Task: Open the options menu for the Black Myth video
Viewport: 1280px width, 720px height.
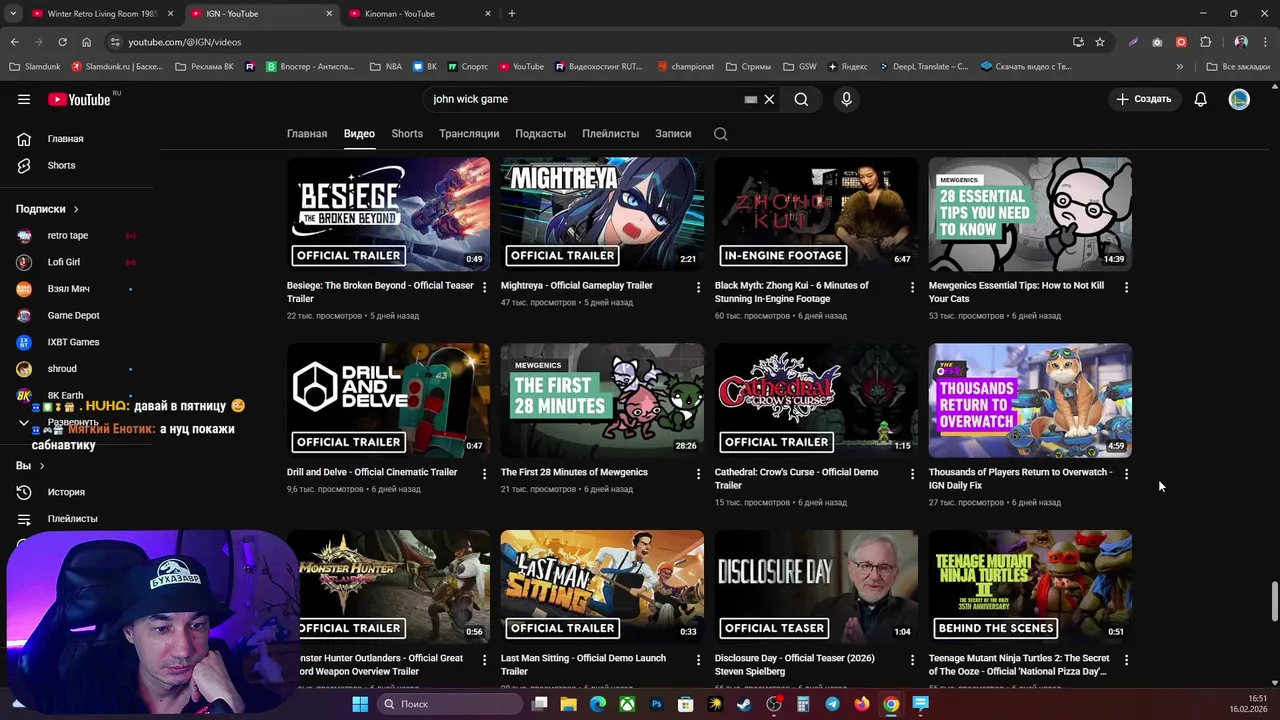Action: 912,287
